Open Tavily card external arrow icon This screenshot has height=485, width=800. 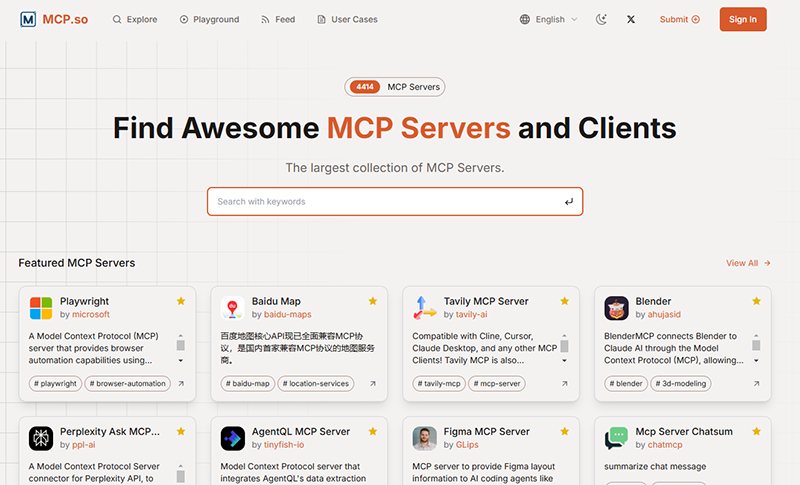565,384
